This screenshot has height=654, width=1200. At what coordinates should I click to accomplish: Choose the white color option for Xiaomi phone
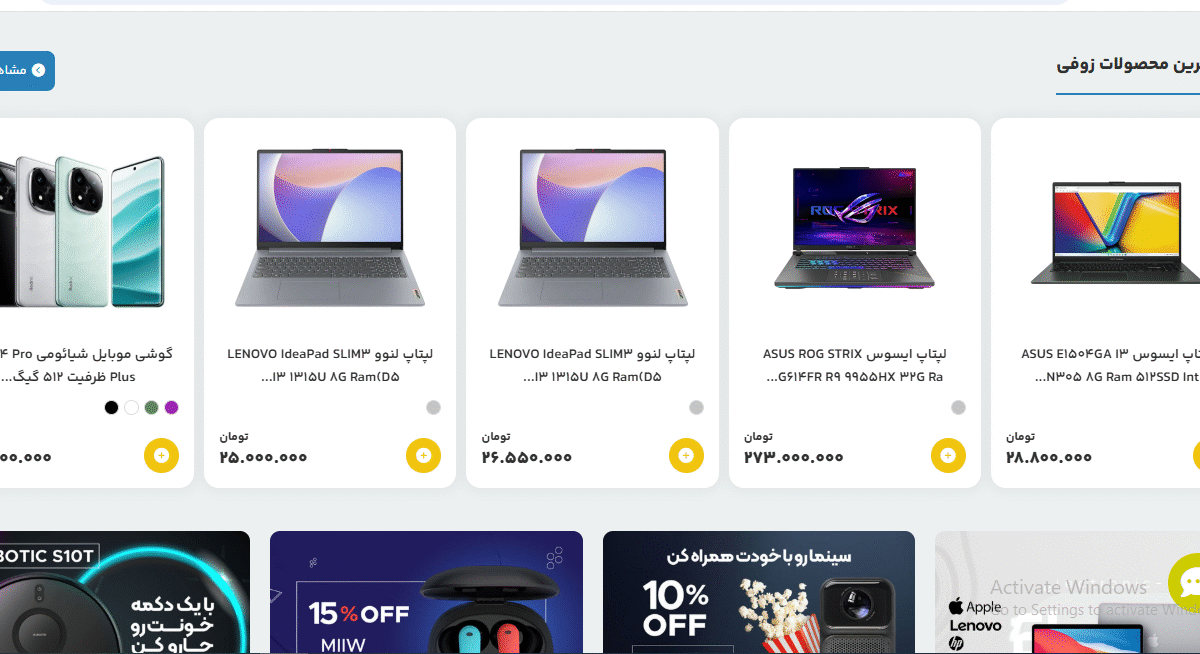pos(131,407)
